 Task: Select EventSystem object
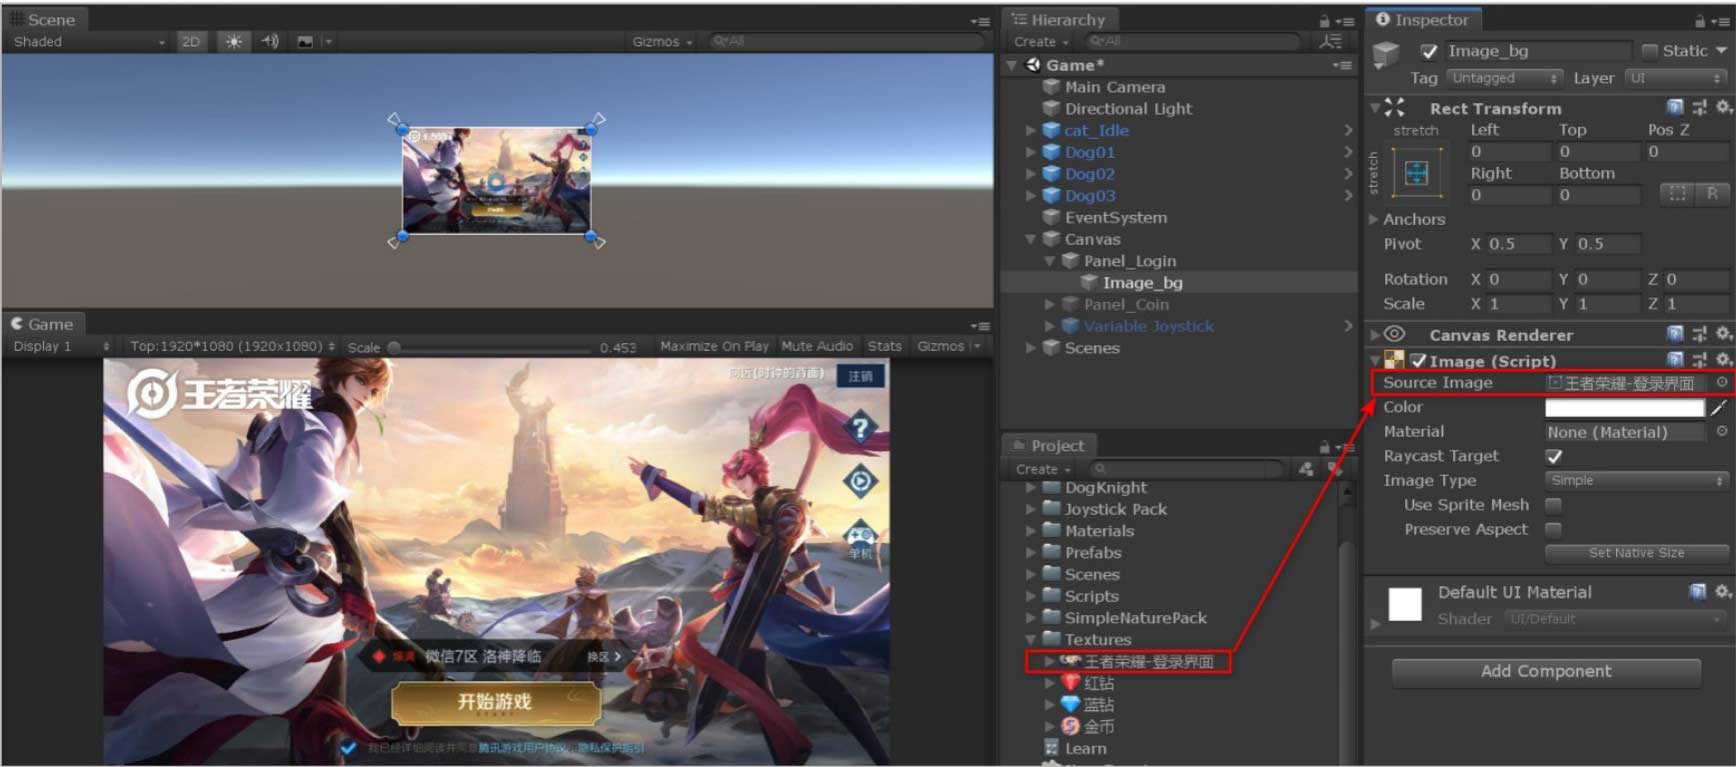[x=1115, y=217]
